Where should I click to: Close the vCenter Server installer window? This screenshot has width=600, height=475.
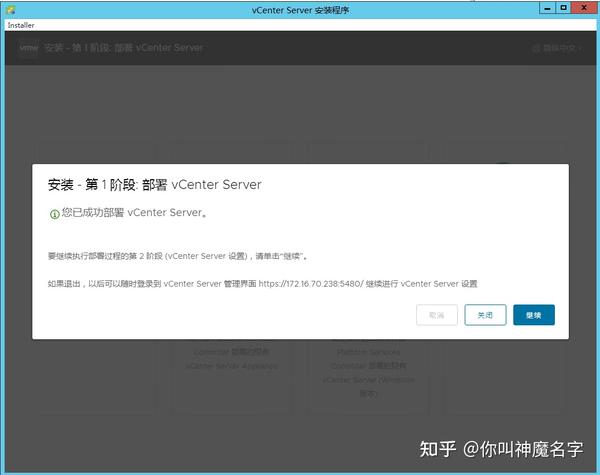[584, 8]
